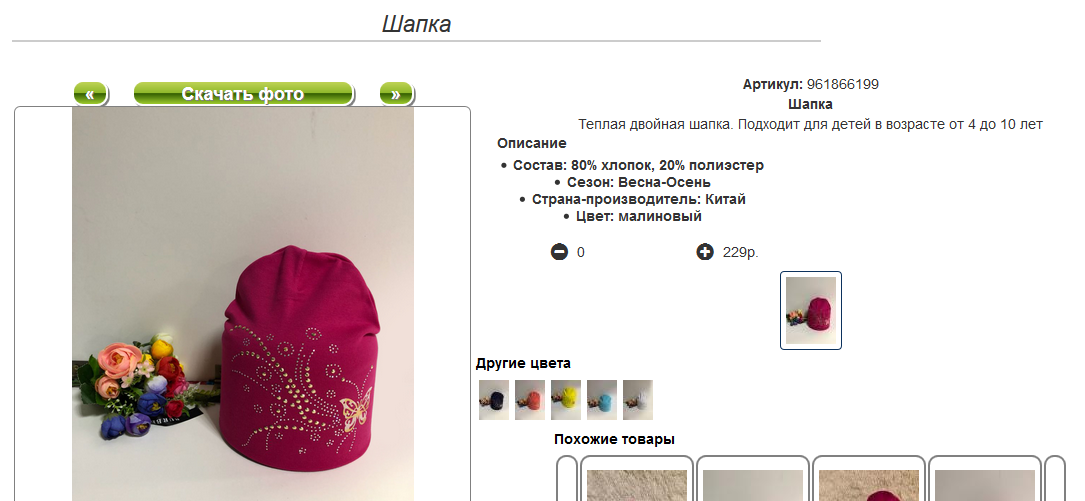Click the article number 961866199

point(843,84)
